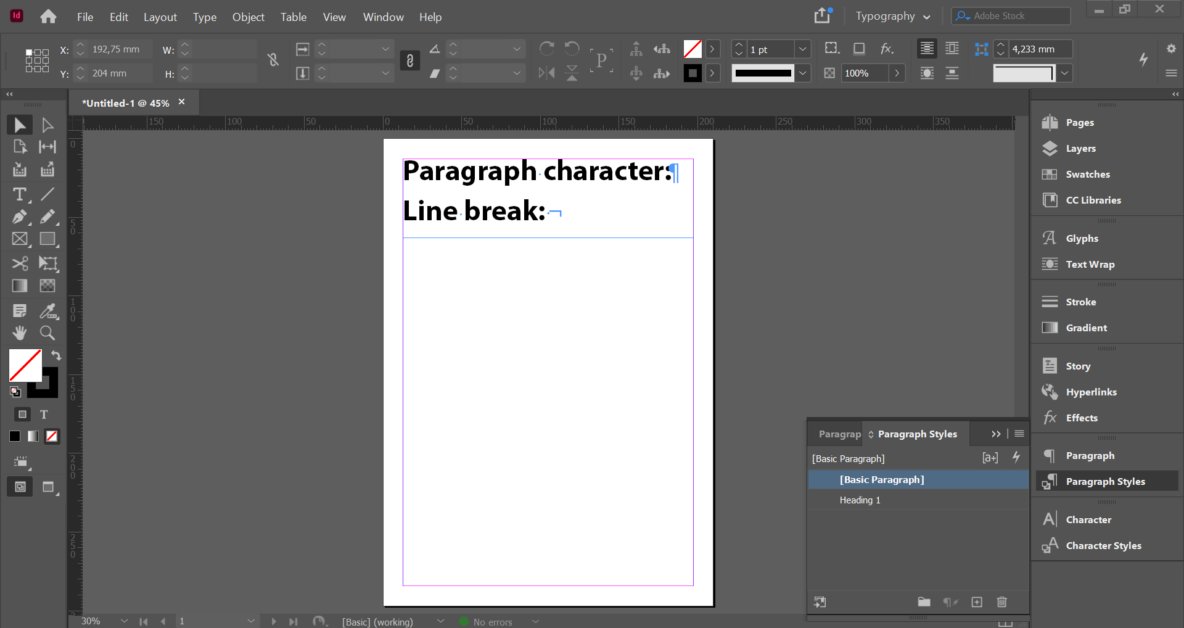Enable formatting affects text toggle
1184x628 pixels.
pyautogui.click(x=44, y=414)
